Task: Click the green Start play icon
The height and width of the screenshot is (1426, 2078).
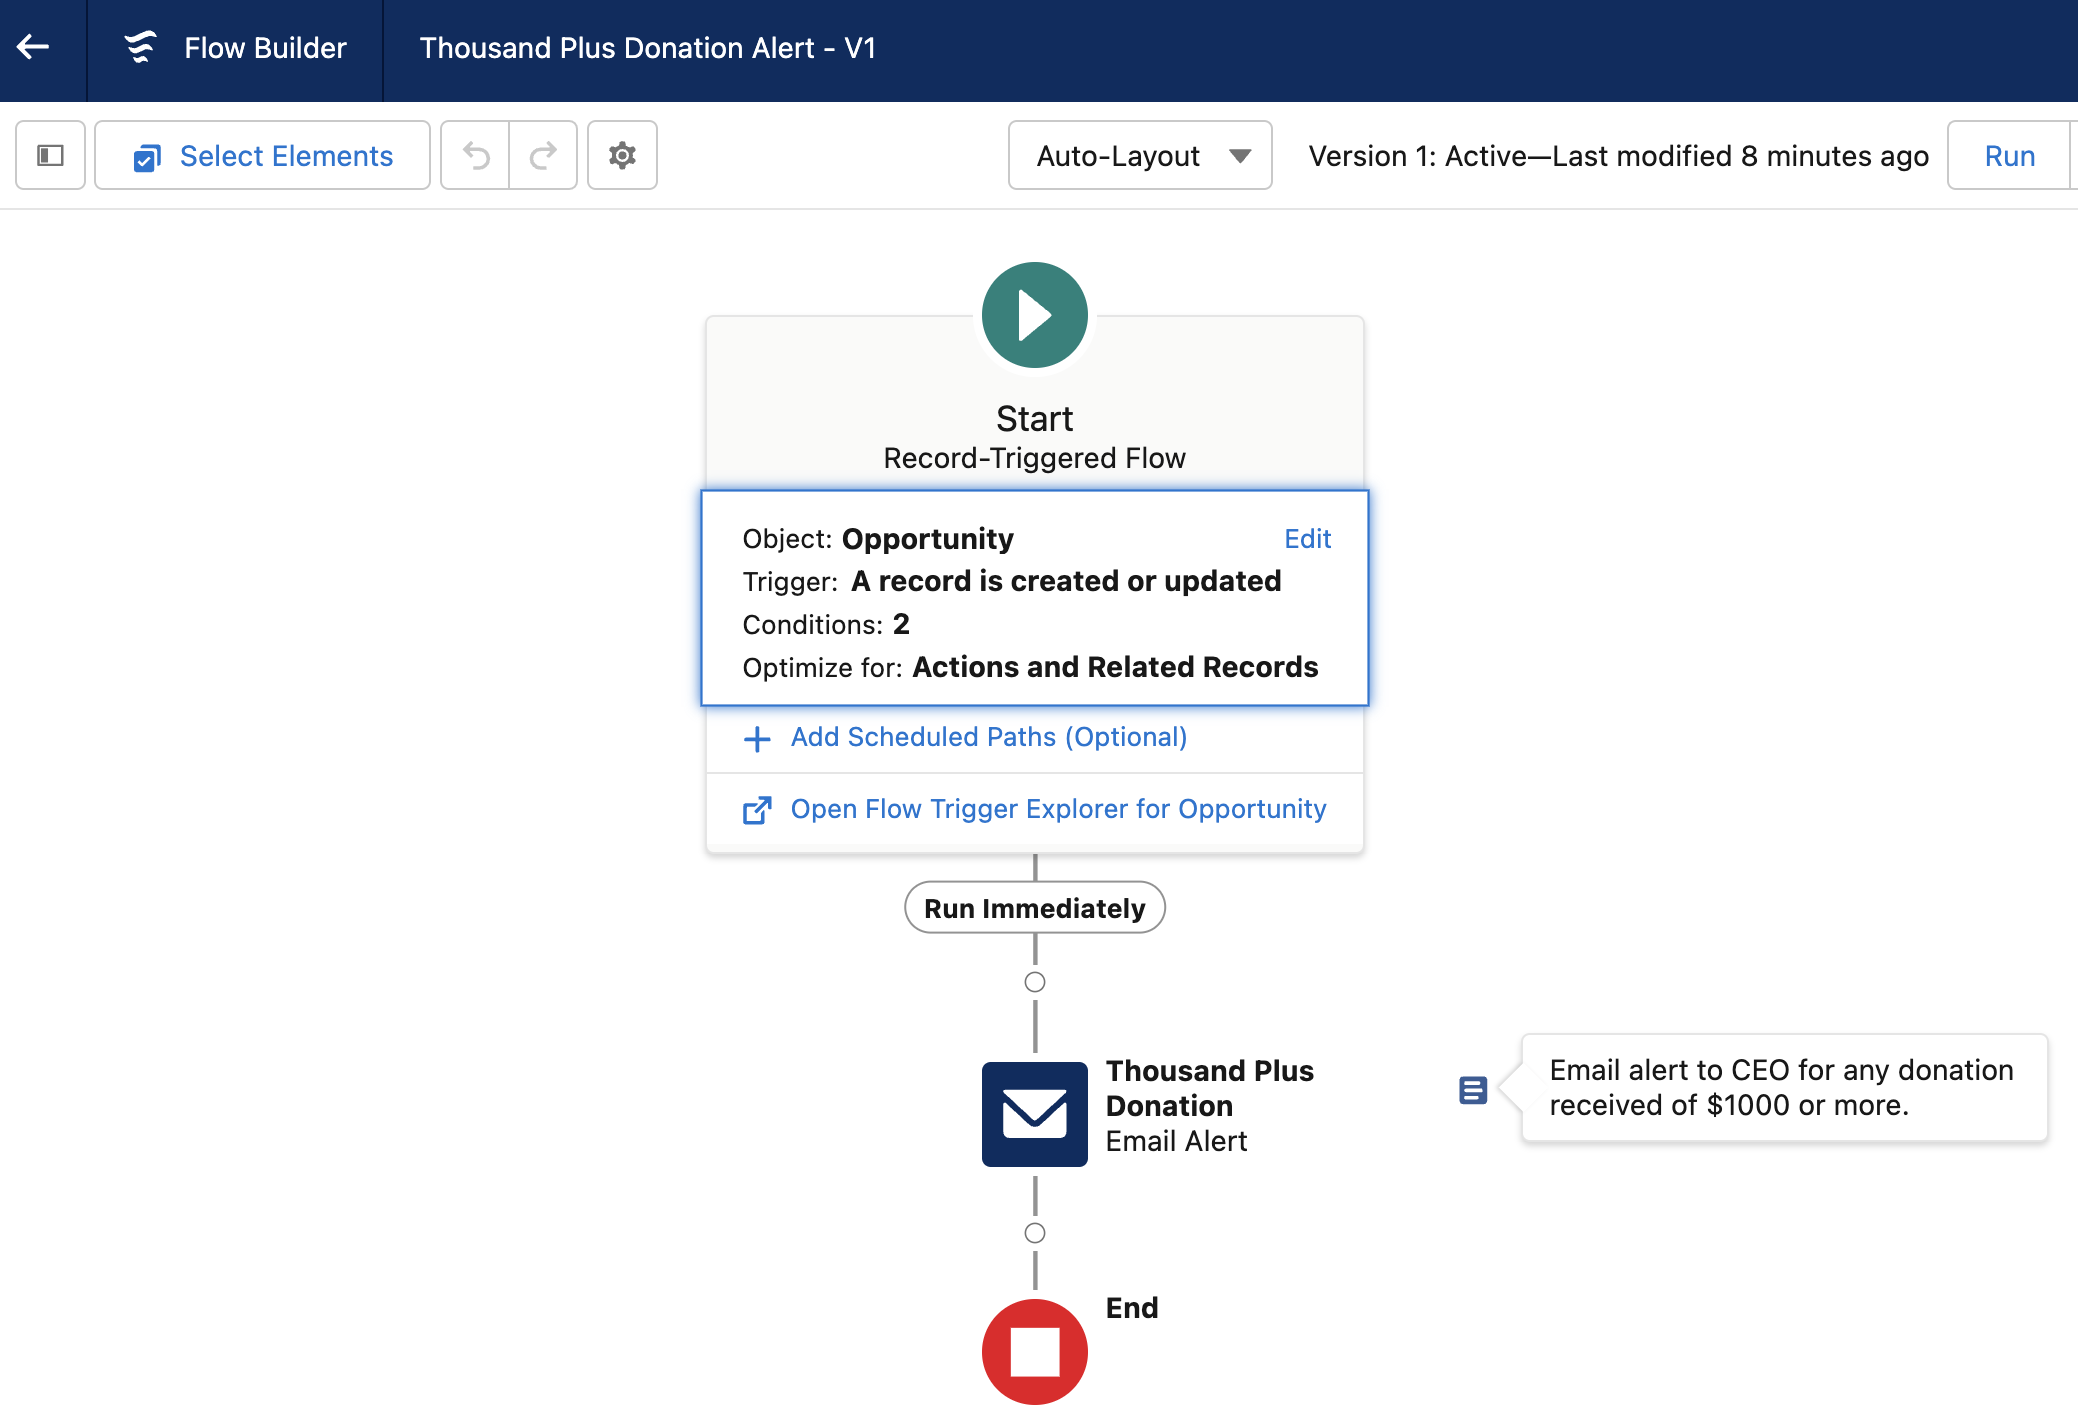Action: click(x=1034, y=315)
